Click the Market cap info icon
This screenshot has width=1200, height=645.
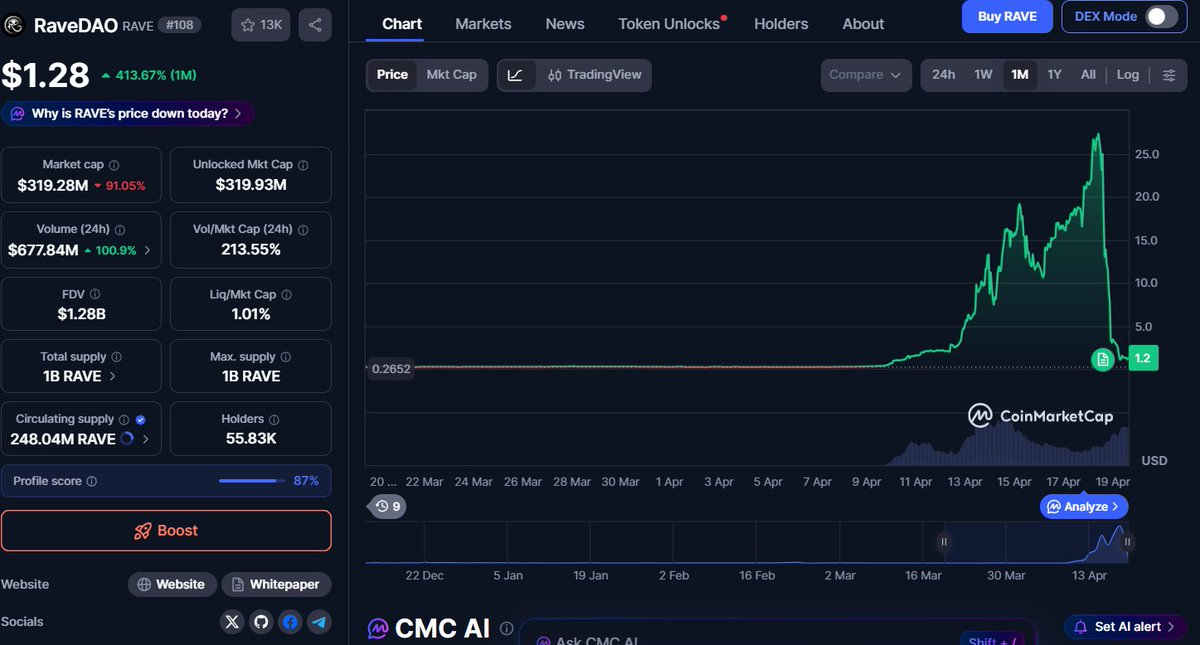click(114, 165)
